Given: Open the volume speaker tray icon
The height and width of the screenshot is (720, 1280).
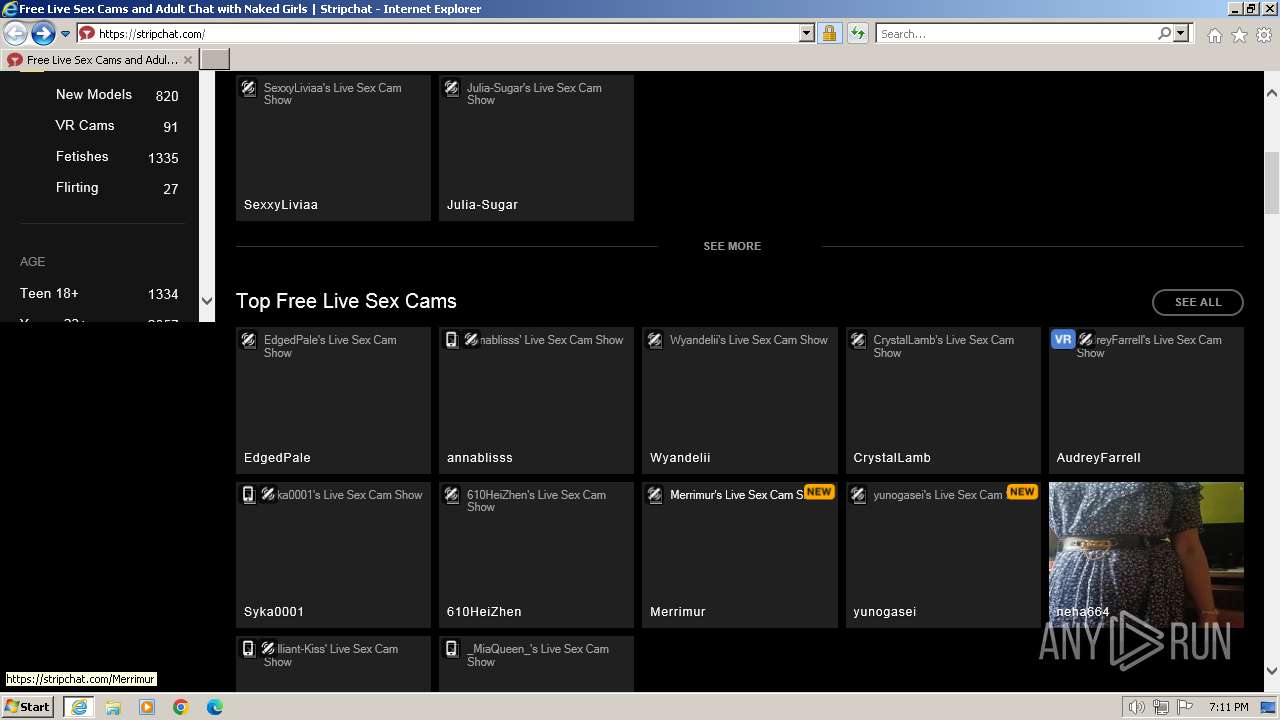Looking at the screenshot, I should pos(1137,707).
